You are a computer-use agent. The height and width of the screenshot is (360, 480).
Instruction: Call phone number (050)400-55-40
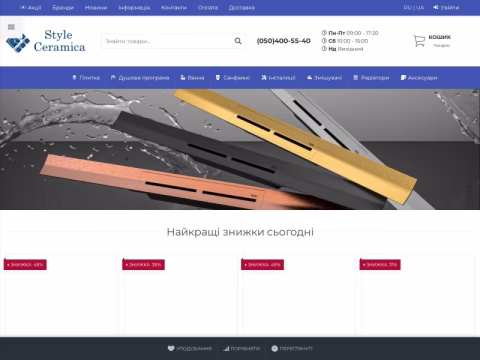point(283,41)
